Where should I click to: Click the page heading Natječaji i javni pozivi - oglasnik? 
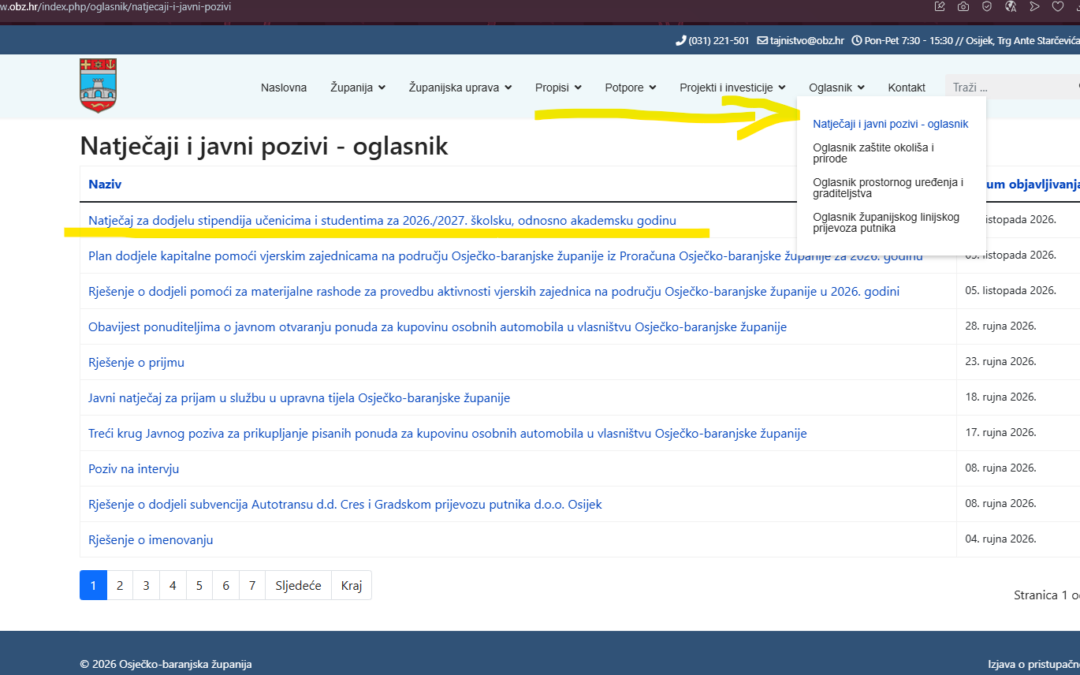coord(264,146)
